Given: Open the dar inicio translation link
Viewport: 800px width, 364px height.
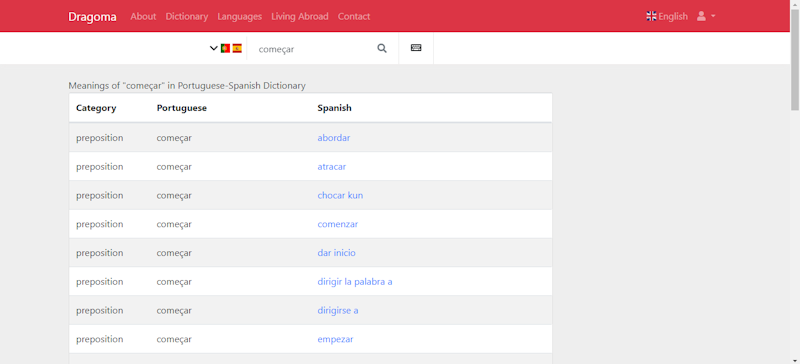Looking at the screenshot, I should (336, 253).
